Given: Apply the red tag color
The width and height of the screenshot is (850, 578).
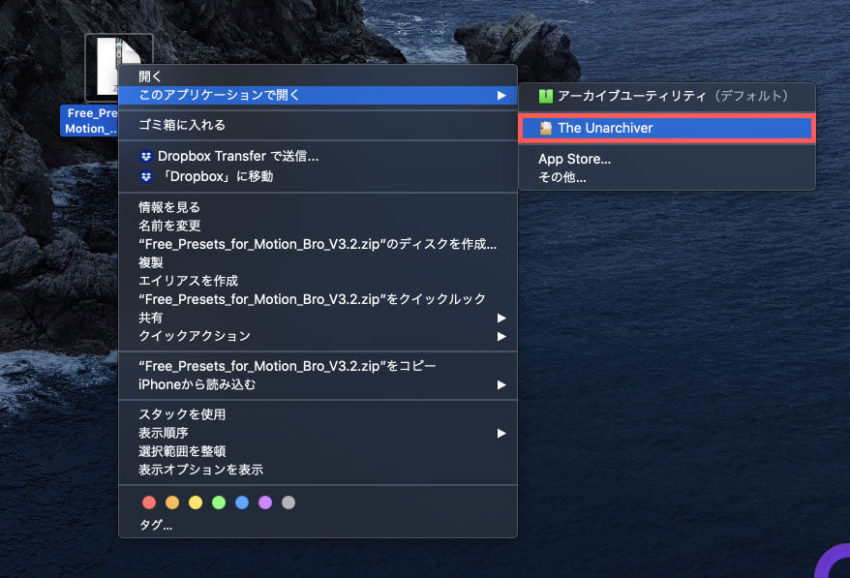Looking at the screenshot, I should coord(149,503).
